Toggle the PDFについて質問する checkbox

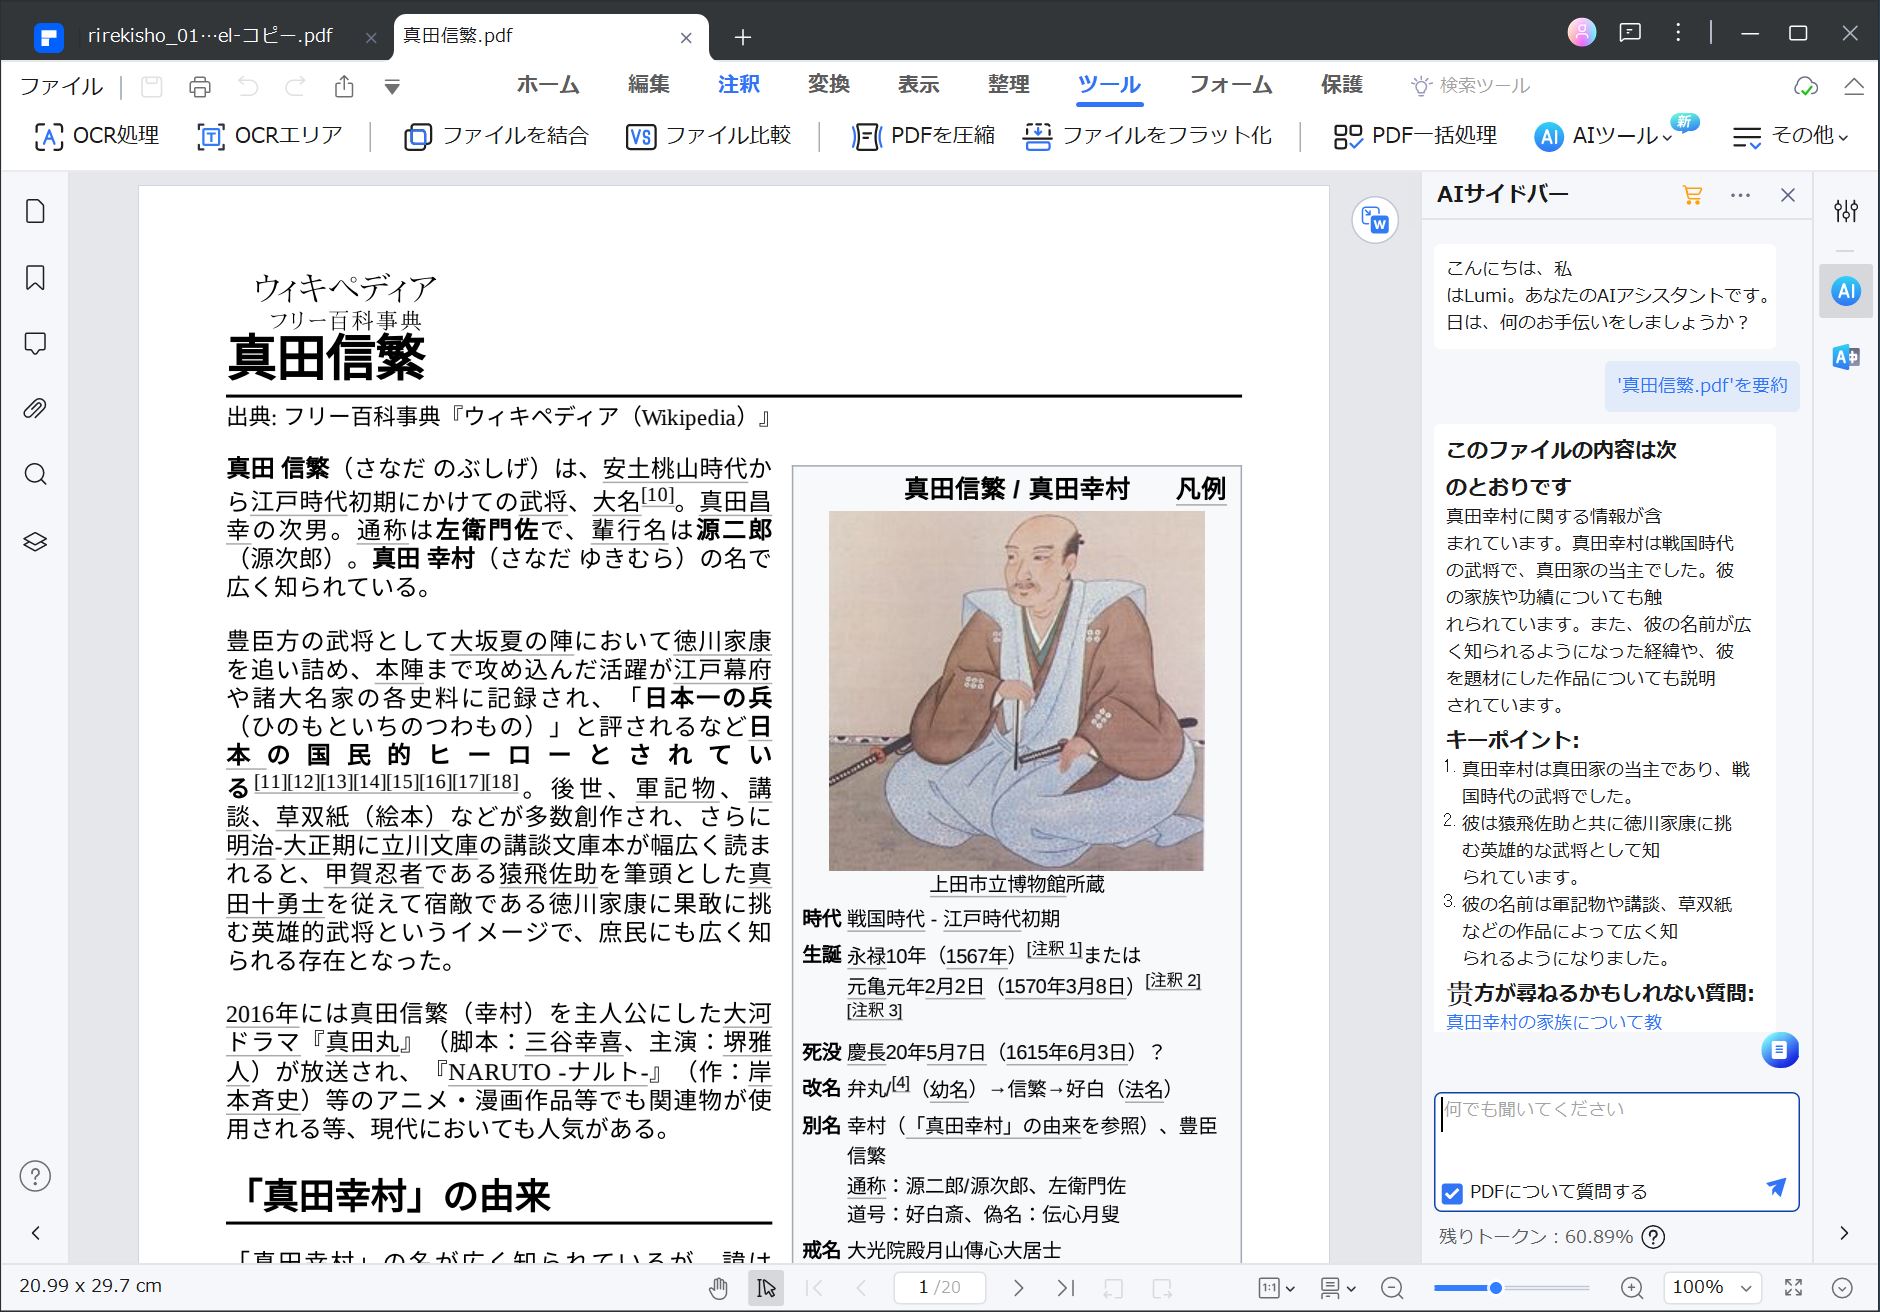point(1452,1191)
